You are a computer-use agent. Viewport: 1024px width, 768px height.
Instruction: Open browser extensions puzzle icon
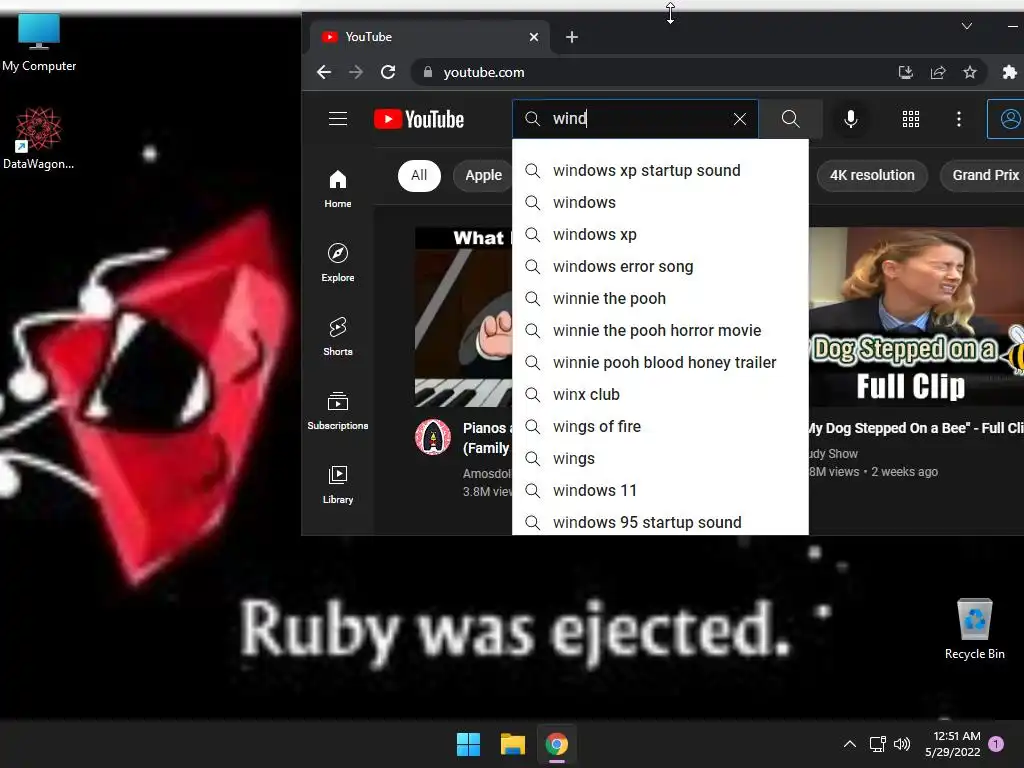pyautogui.click(x=1010, y=72)
